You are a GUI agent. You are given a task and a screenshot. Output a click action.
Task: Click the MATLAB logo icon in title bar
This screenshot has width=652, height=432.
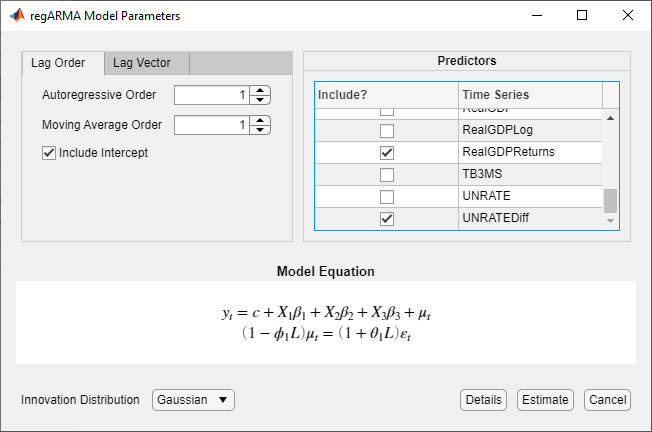tap(18, 16)
